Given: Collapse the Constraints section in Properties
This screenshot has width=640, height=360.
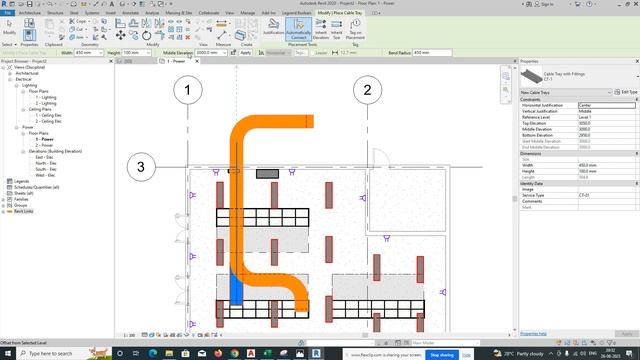Looking at the screenshot, I should (637, 100).
